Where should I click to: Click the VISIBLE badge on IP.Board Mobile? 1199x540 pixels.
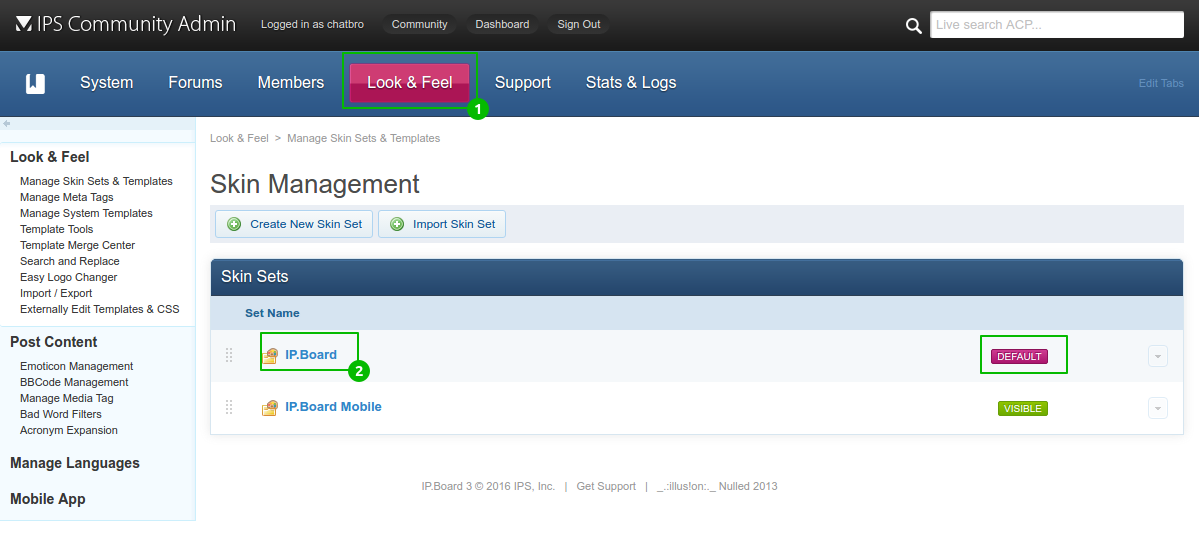1022,408
